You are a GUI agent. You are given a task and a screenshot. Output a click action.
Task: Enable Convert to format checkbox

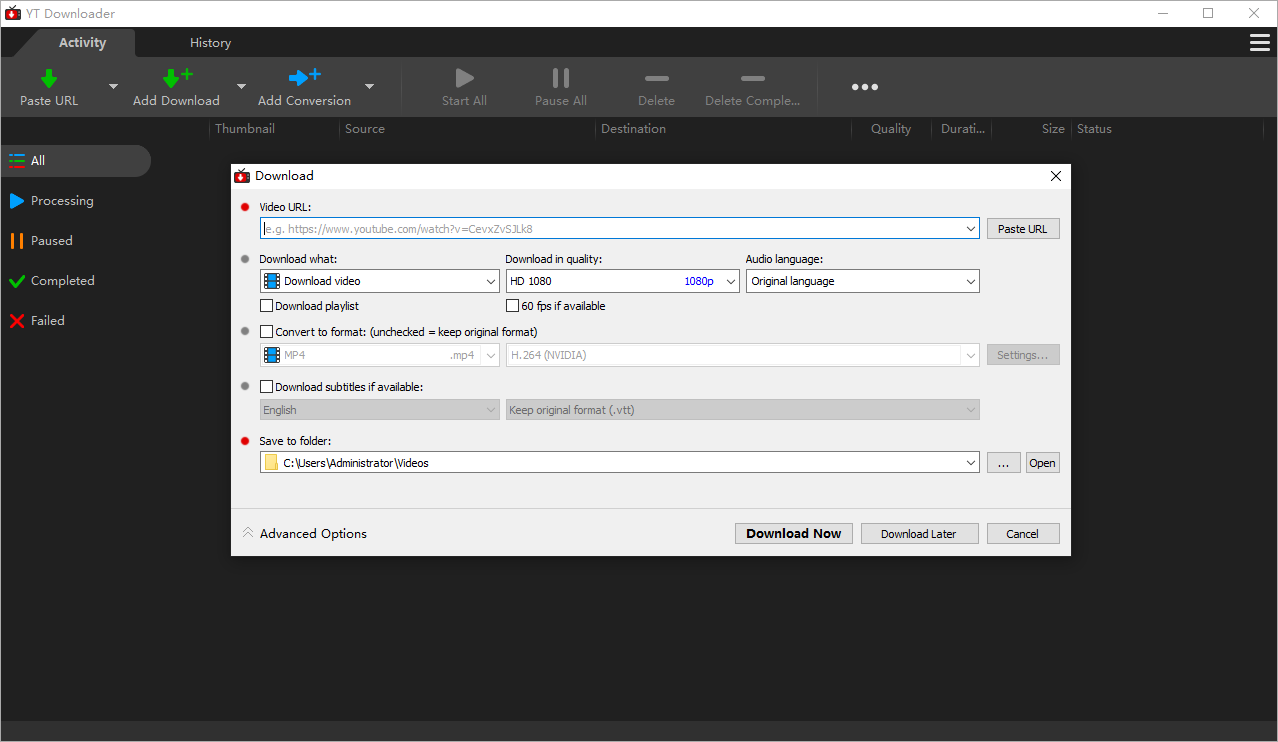pos(267,332)
